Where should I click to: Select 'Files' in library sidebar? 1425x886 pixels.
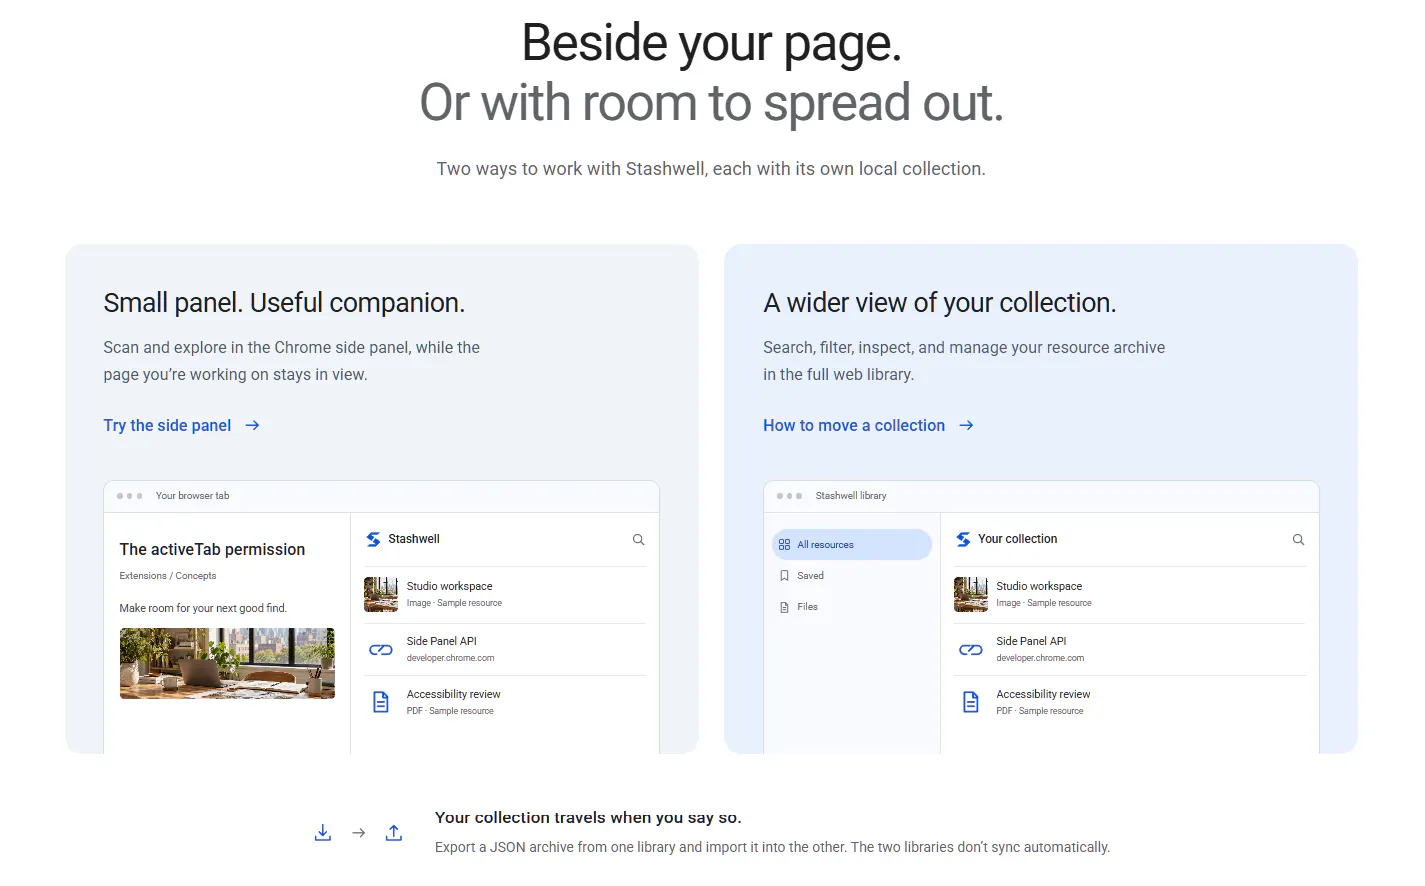point(852,607)
